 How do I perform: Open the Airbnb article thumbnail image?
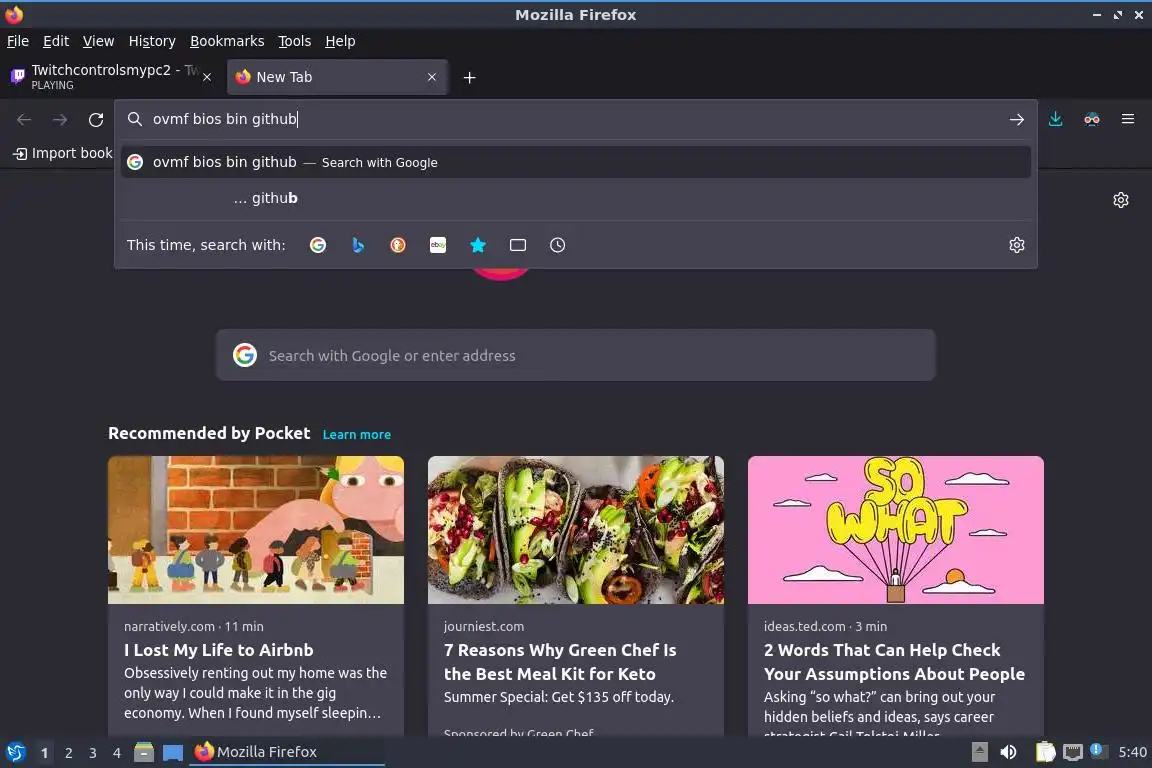click(256, 530)
